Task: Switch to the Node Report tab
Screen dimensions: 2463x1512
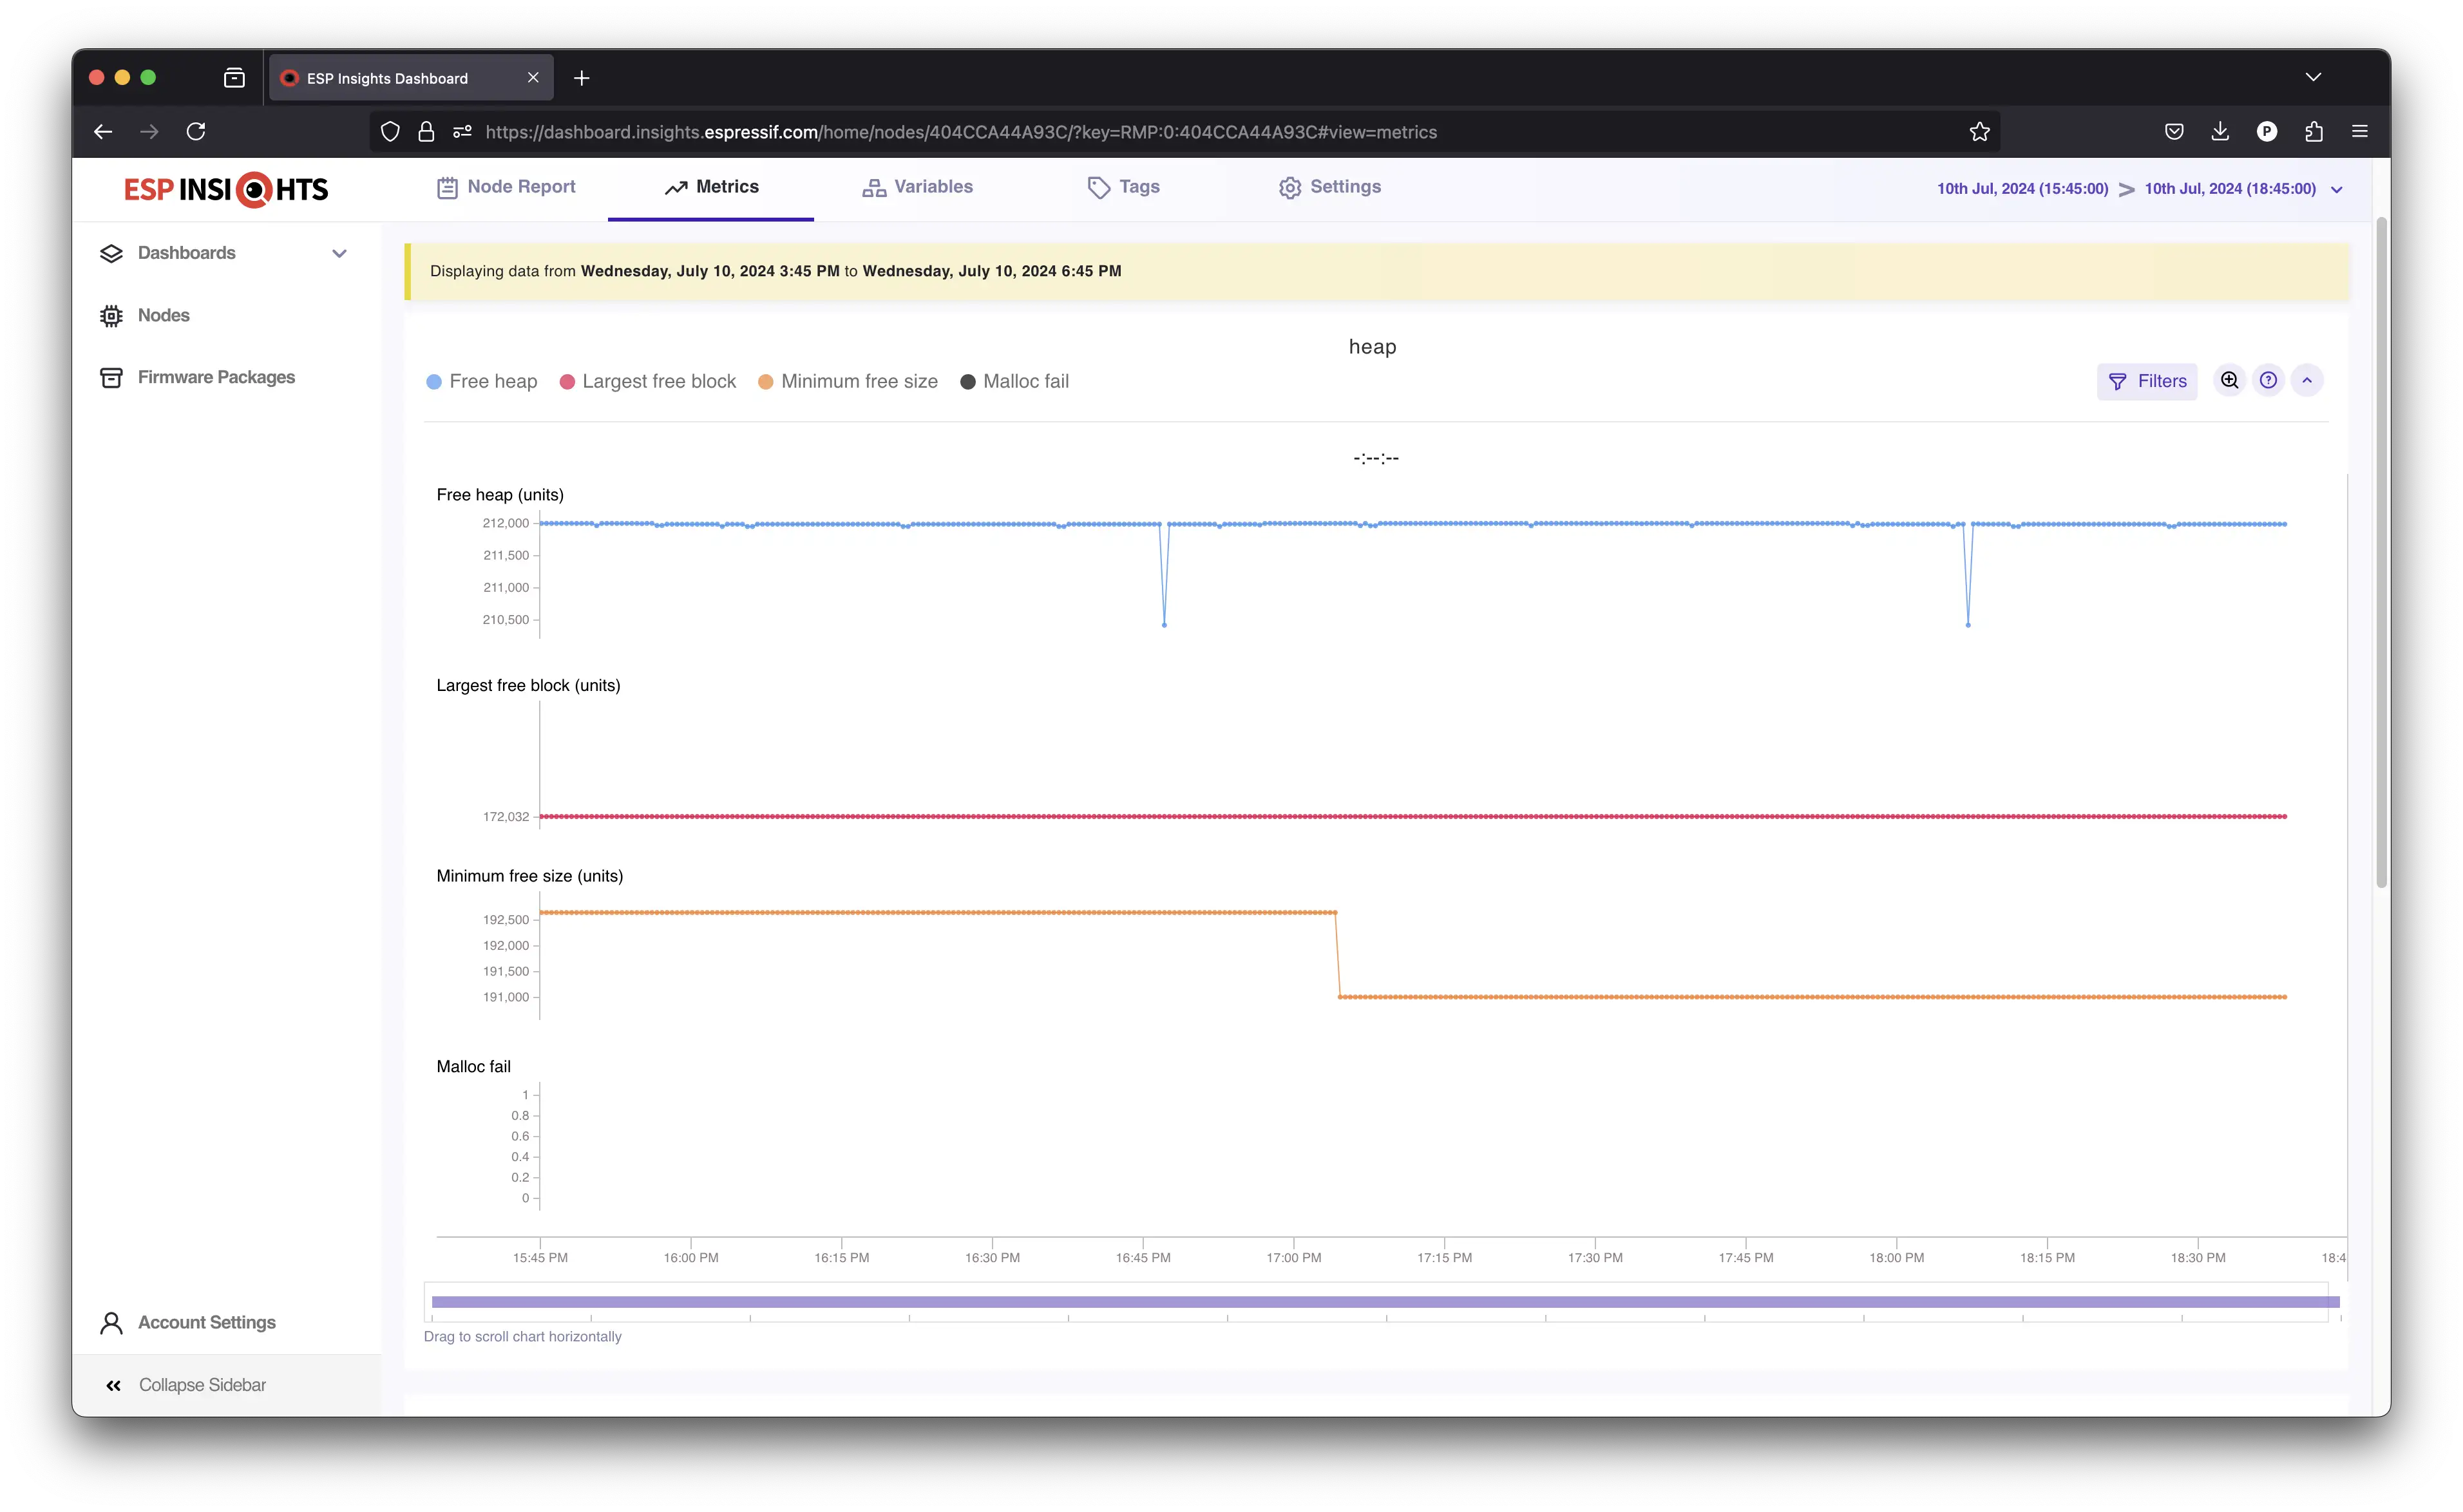Action: pos(506,187)
